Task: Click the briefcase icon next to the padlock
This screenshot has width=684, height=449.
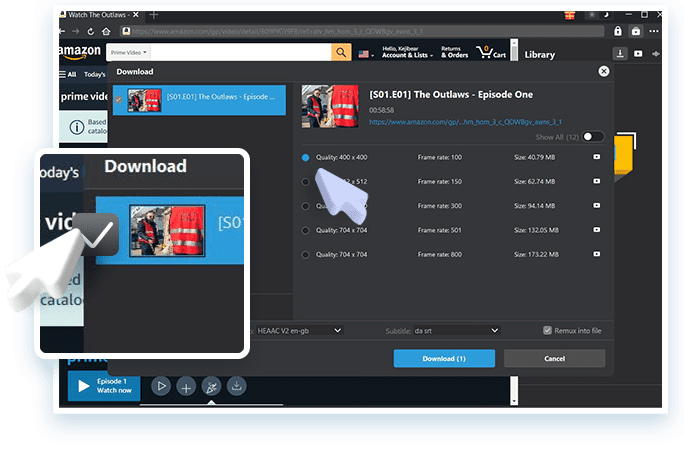Action: [636, 31]
